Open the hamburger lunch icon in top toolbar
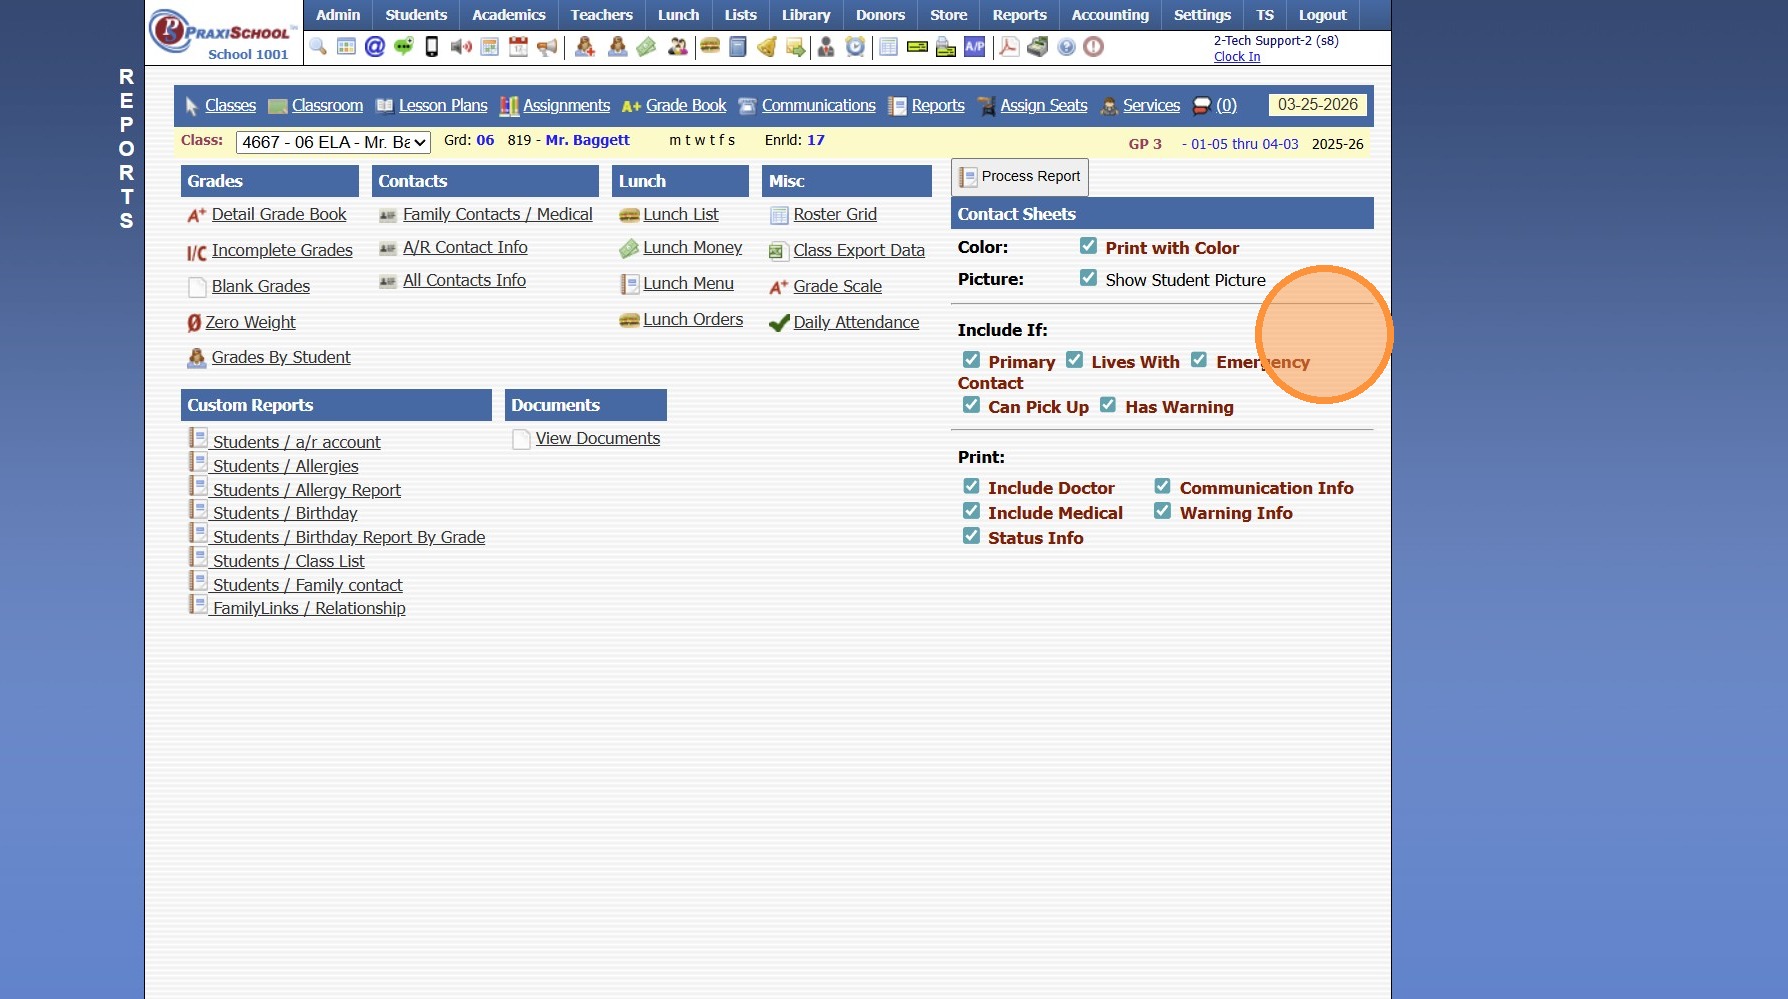The width and height of the screenshot is (1788, 999). coord(710,47)
